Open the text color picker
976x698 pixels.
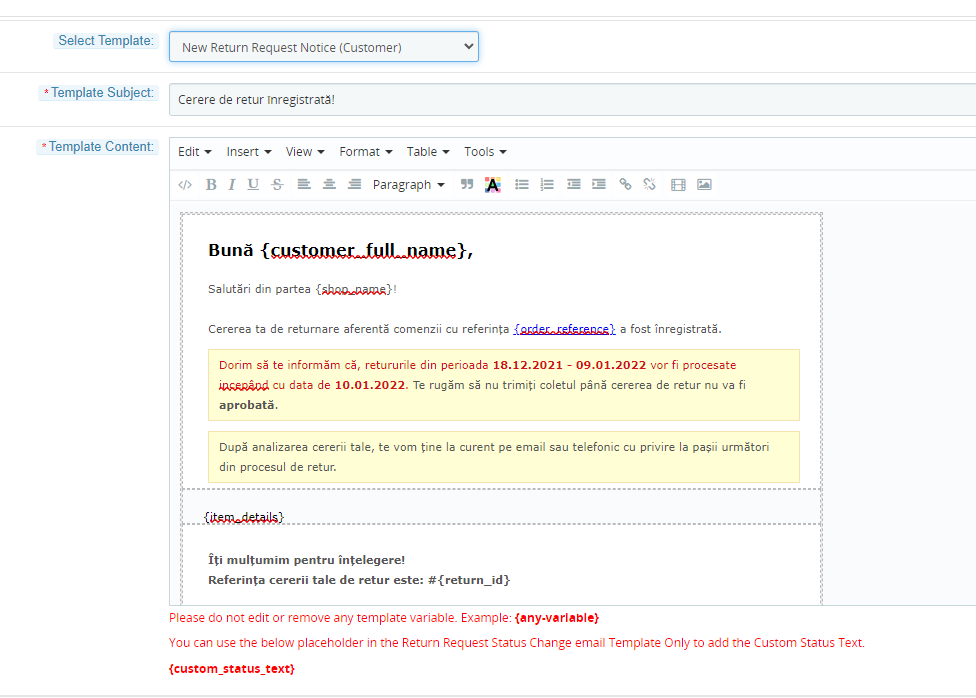492,185
